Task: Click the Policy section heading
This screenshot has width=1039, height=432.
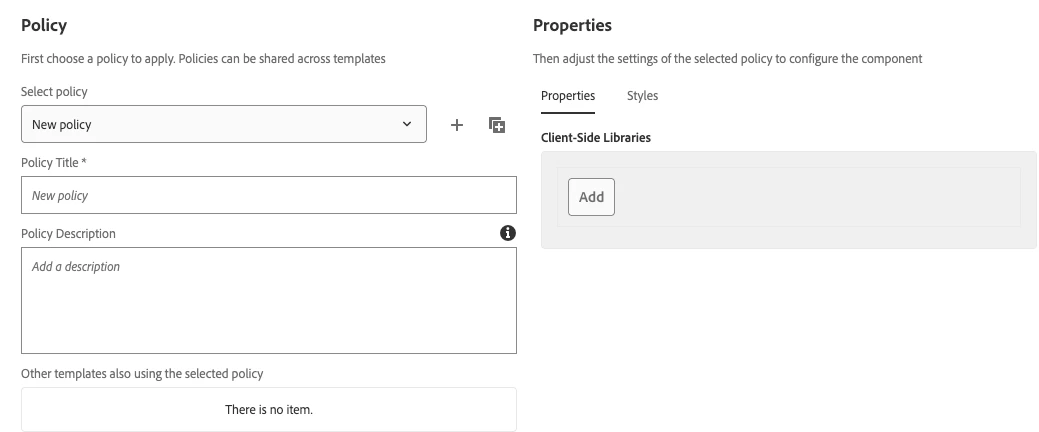Action: click(44, 25)
